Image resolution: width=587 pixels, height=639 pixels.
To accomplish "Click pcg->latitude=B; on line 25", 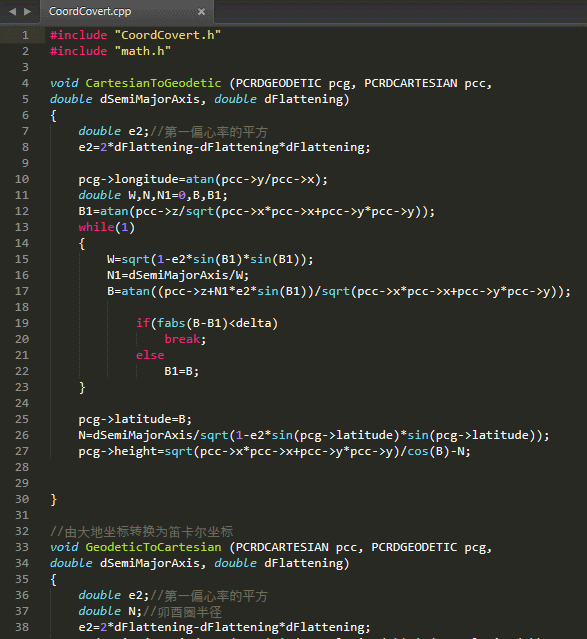I will [x=135, y=419].
